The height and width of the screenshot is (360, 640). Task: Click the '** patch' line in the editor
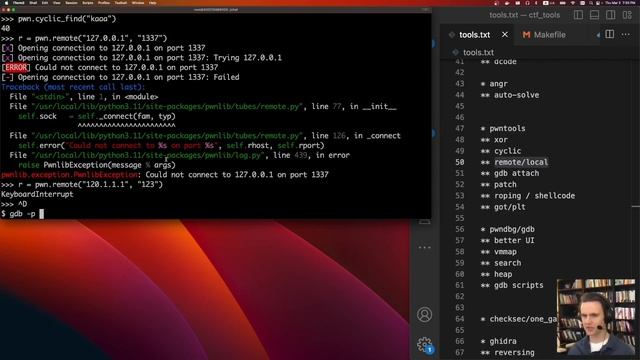(x=498, y=184)
